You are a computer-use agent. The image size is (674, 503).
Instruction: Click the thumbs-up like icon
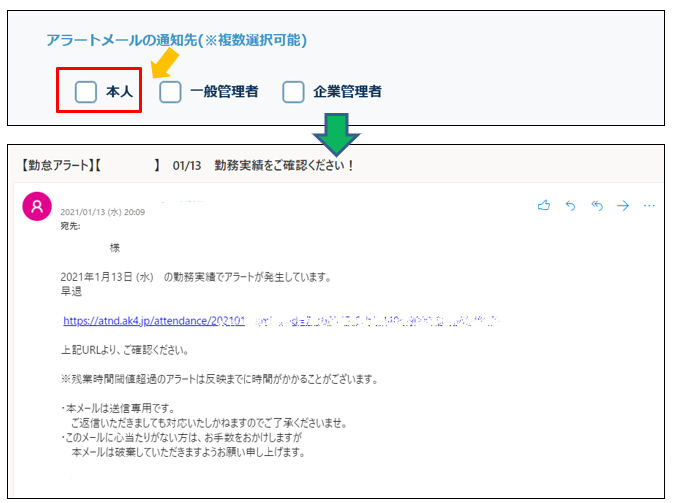click(x=544, y=205)
